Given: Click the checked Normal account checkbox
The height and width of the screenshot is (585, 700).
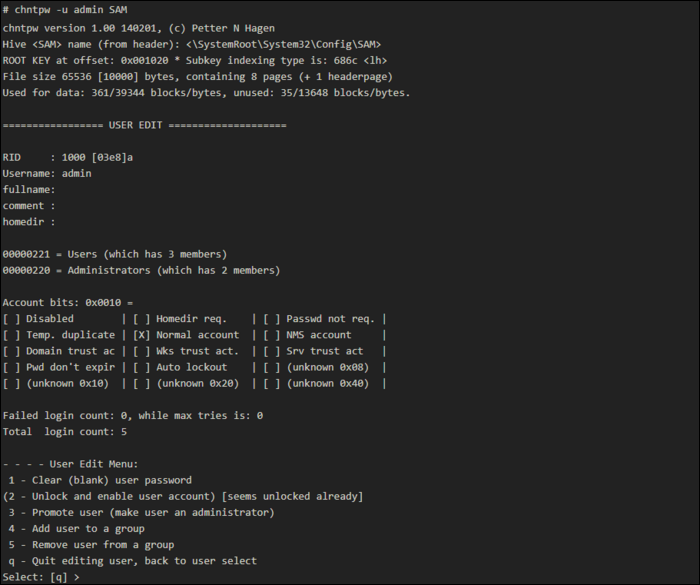Looking at the screenshot, I should (142, 335).
